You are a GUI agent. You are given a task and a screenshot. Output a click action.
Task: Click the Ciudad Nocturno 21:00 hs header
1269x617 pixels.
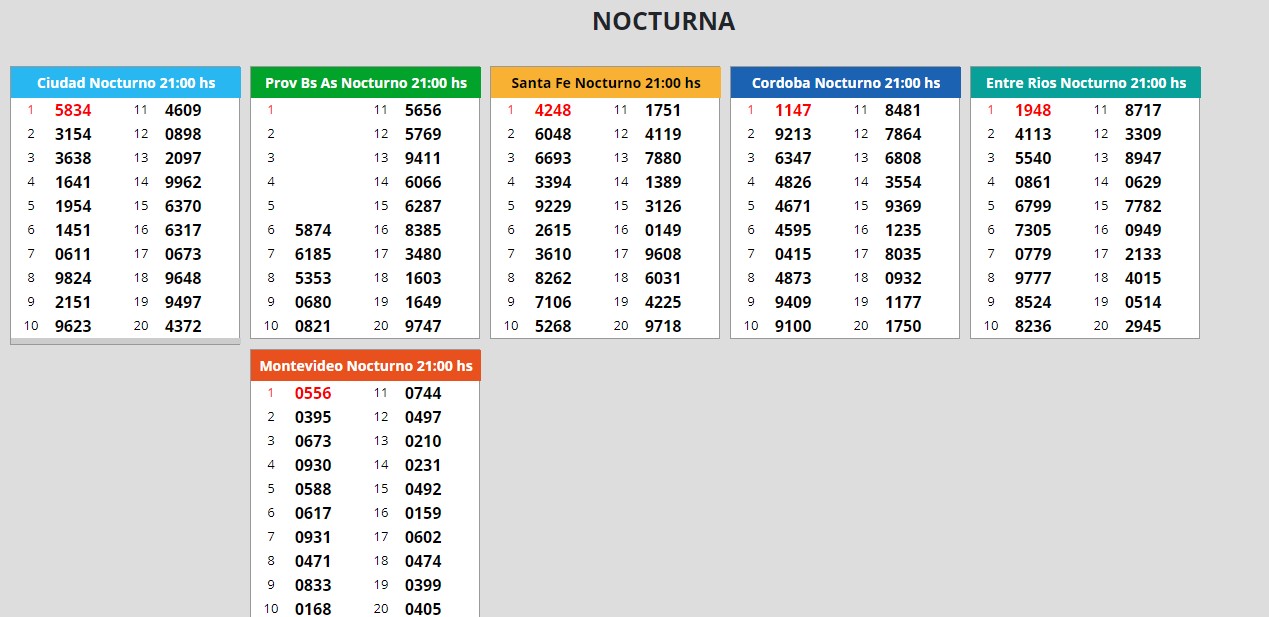125,83
